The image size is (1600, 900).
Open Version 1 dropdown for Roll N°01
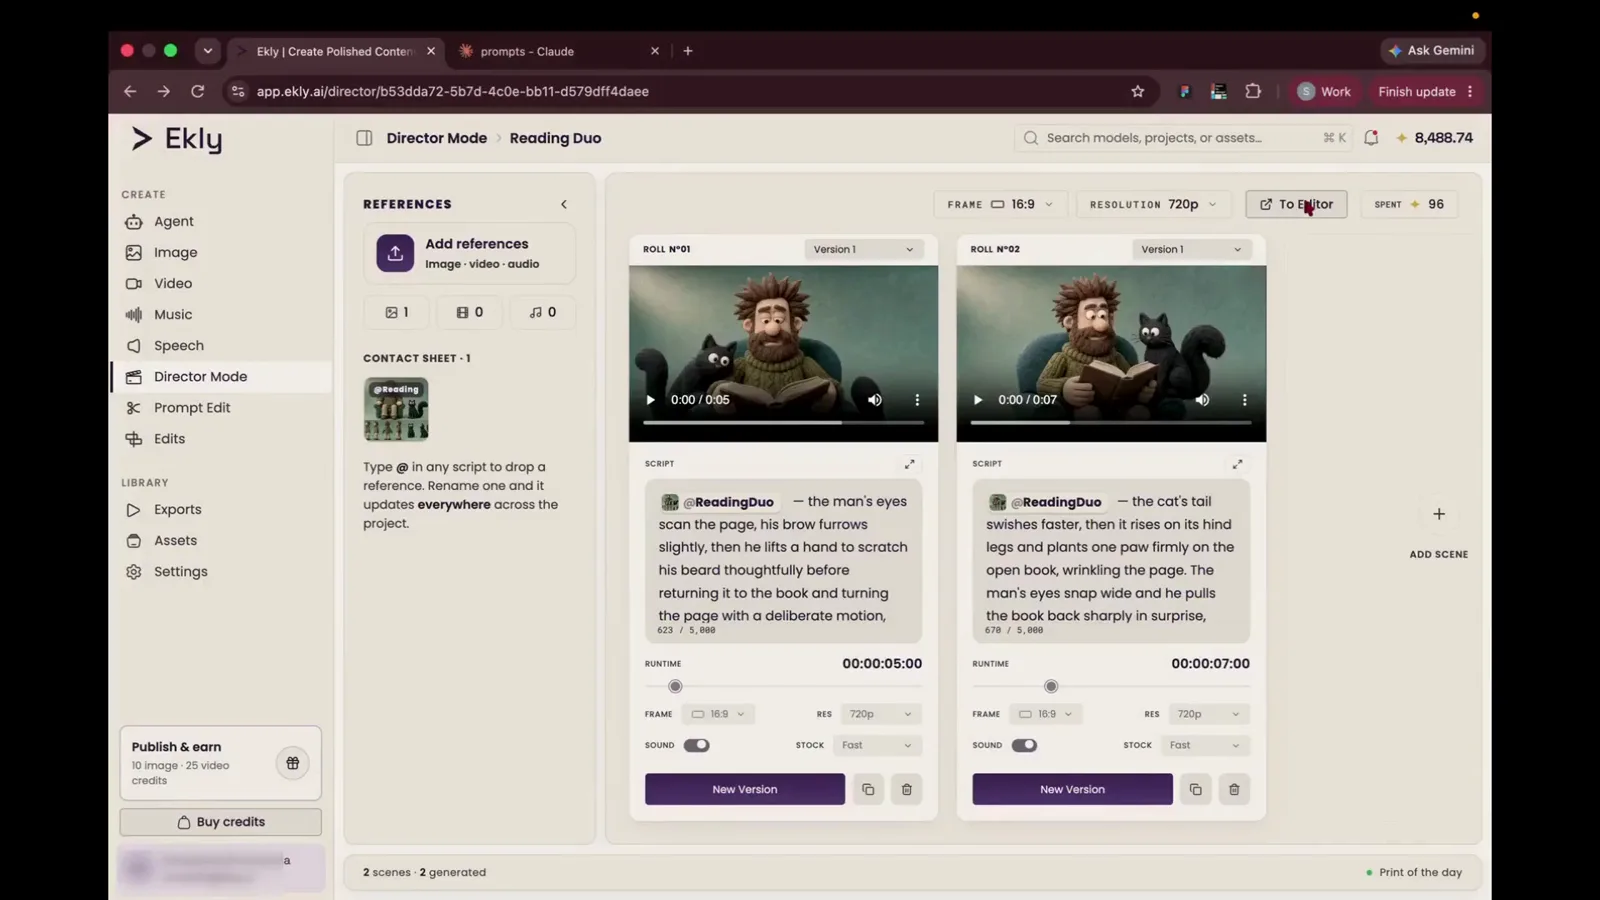(864, 249)
